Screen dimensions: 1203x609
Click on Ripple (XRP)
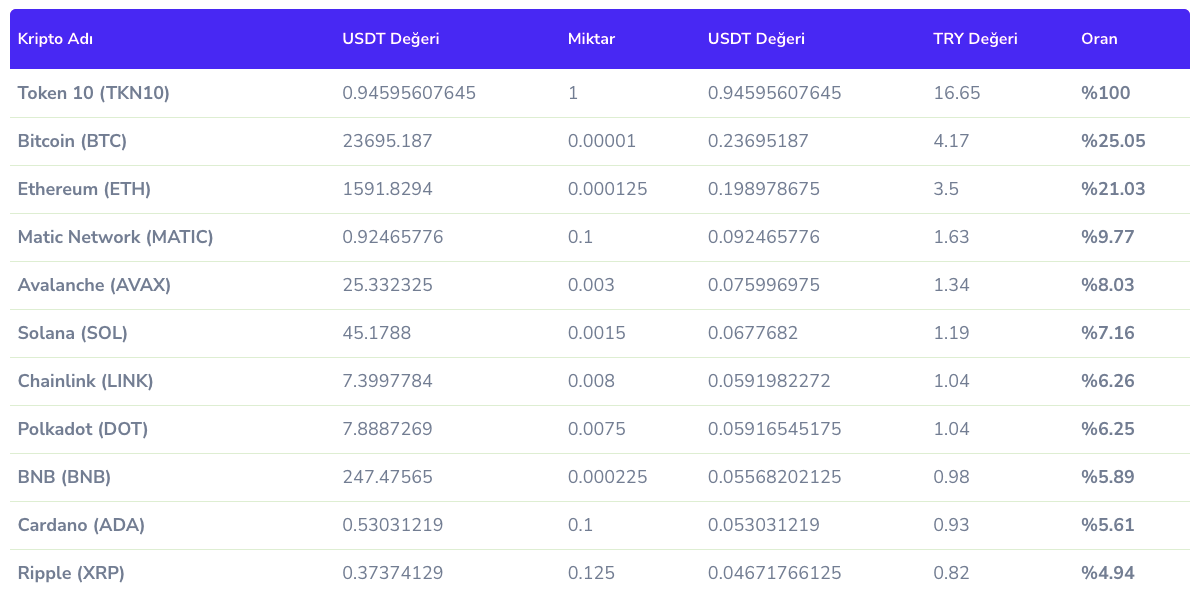(x=71, y=573)
